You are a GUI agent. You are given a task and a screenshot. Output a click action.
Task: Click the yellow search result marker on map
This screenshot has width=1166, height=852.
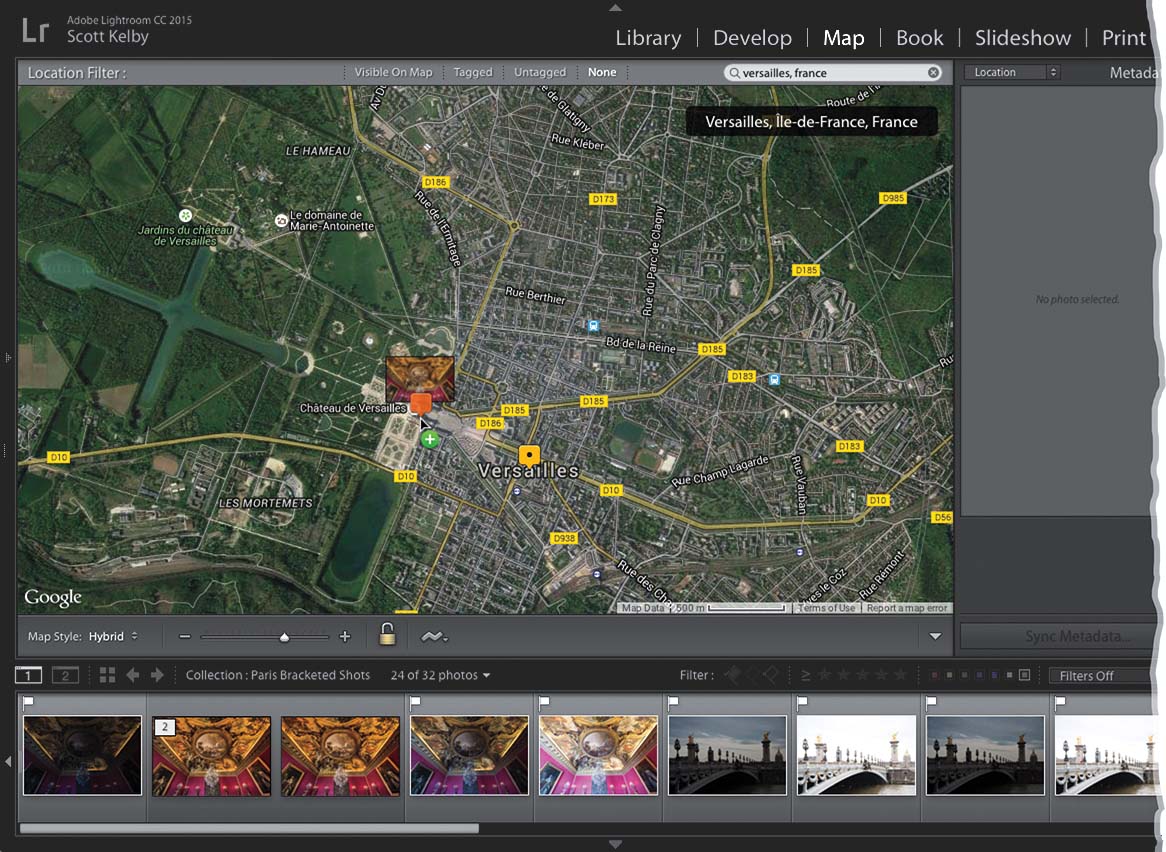coord(529,455)
